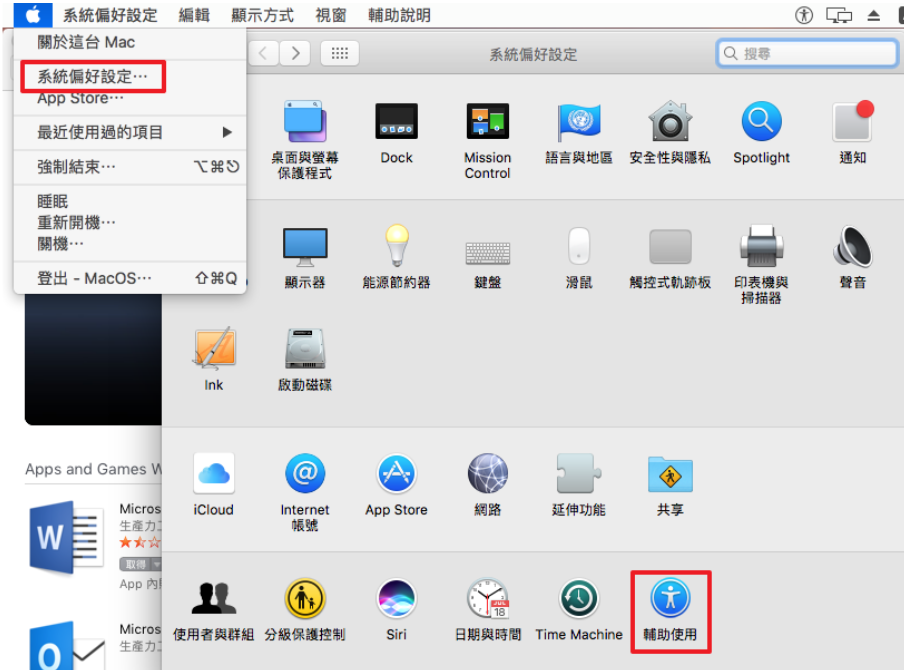
Task: Open Energy Saver (能源節約器) pane
Action: pyautogui.click(x=397, y=257)
